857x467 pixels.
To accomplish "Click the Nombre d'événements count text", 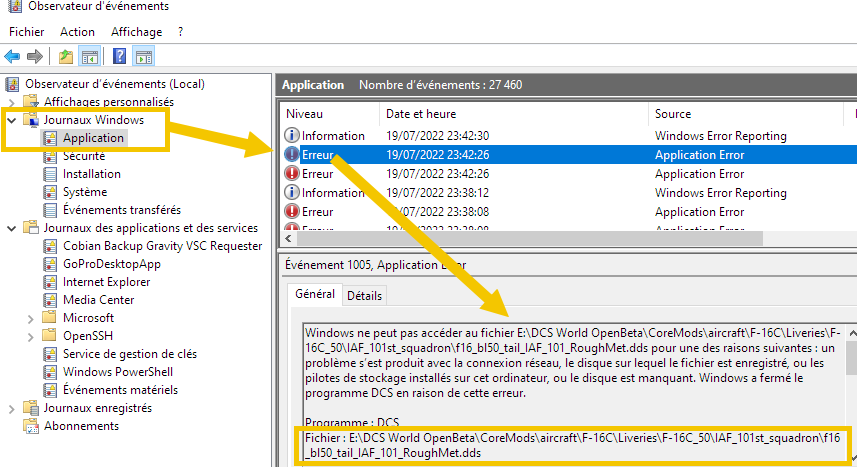I will coord(440,85).
